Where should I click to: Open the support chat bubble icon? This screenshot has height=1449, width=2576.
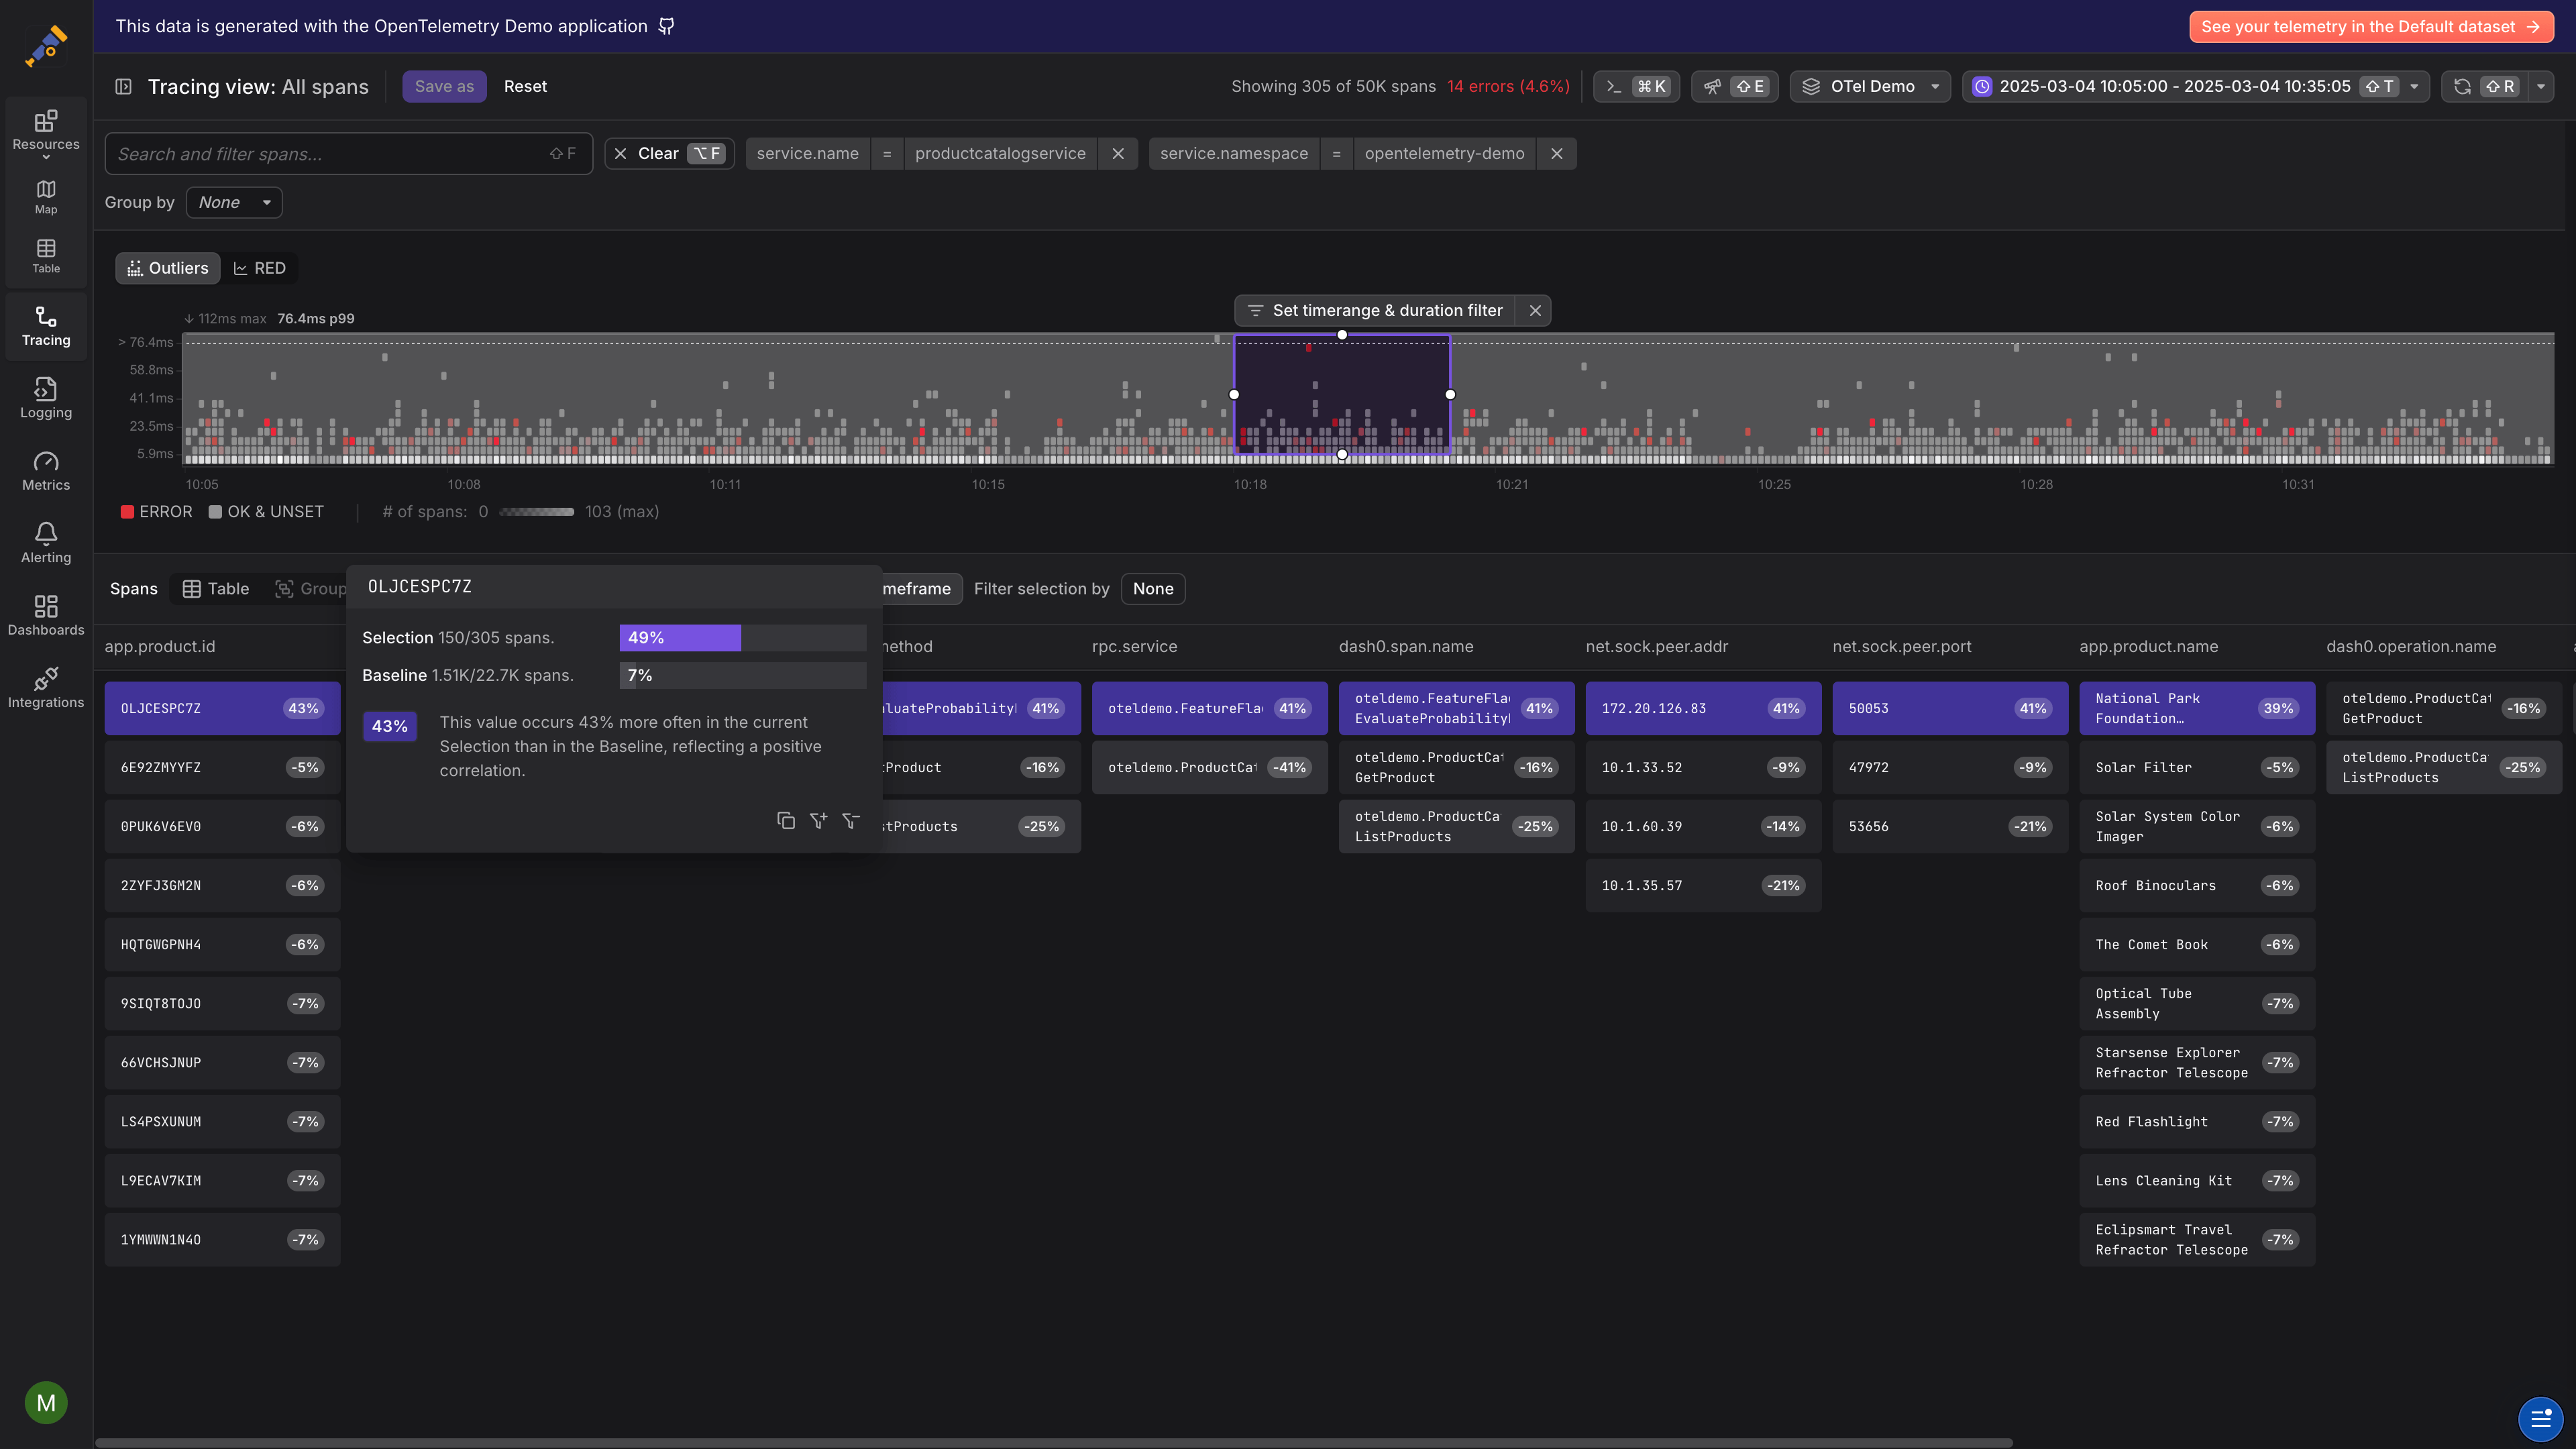click(2540, 1417)
